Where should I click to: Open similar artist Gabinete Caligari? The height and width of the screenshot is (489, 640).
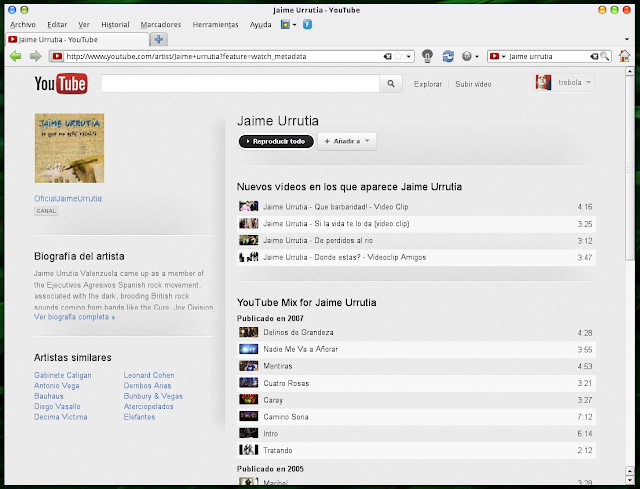tap(63, 375)
